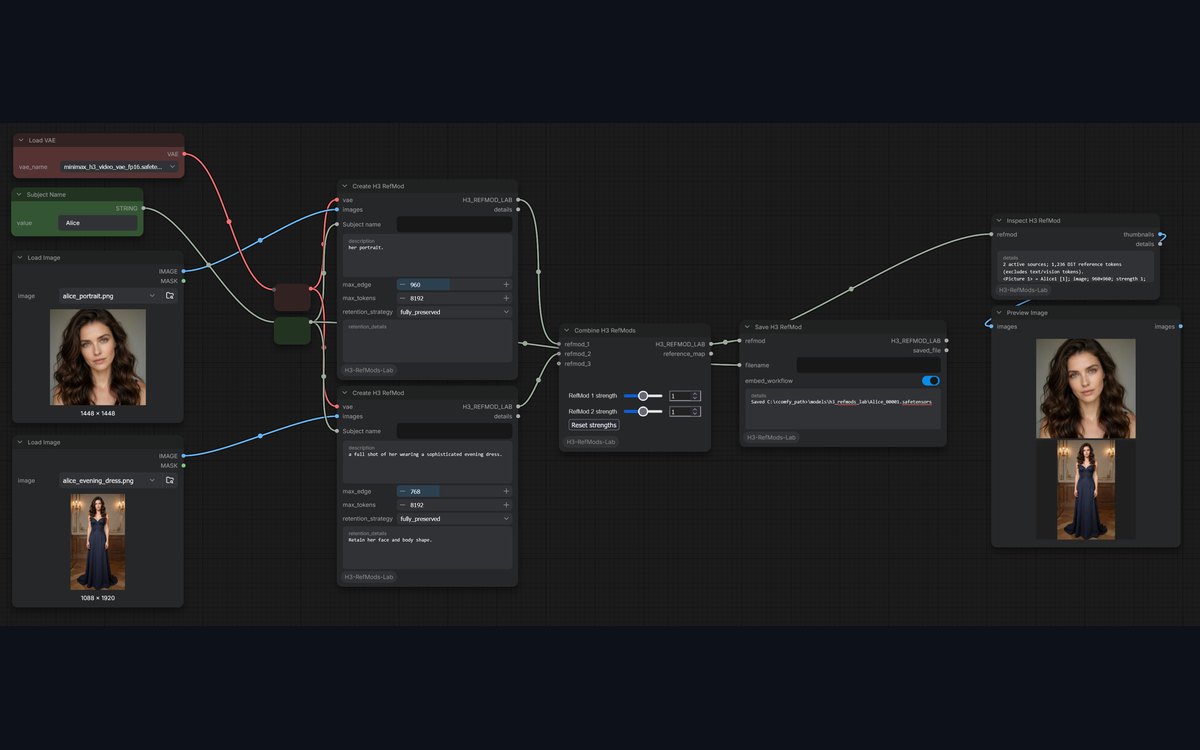Image resolution: width=1200 pixels, height=750 pixels.
Task: Select the alice_portrait.png thumbnail in Load Image
Action: tap(98, 357)
